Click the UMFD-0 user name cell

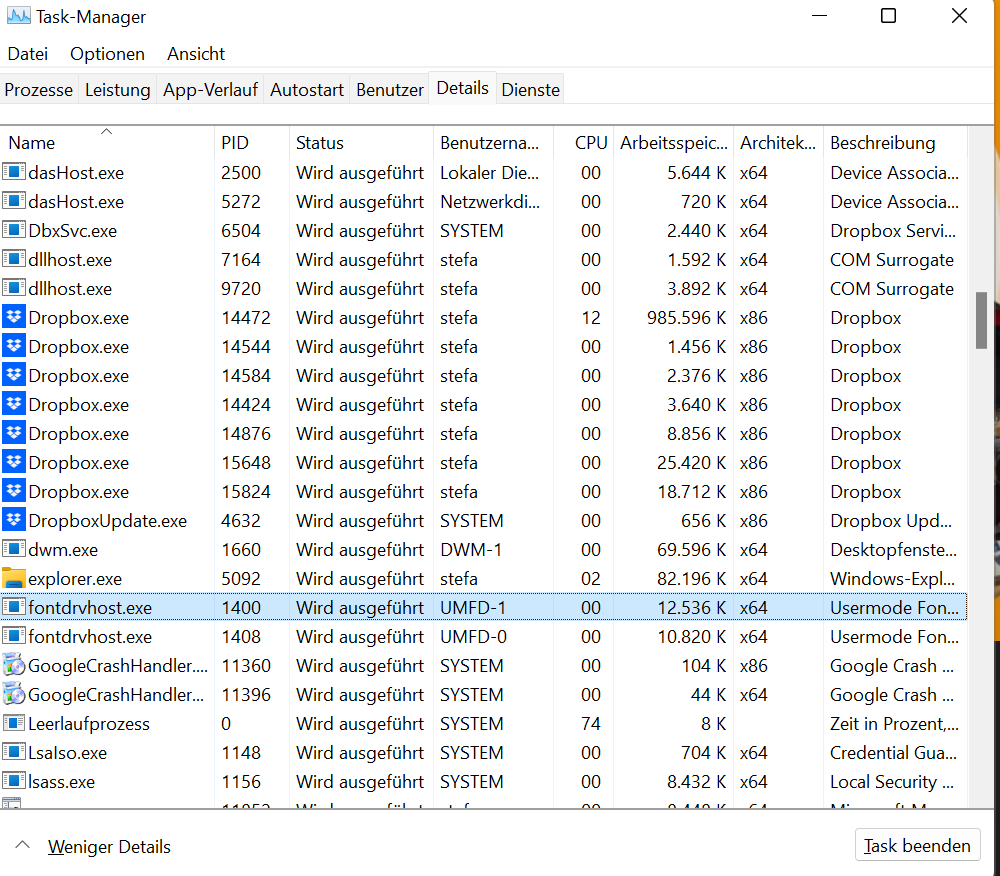point(473,636)
